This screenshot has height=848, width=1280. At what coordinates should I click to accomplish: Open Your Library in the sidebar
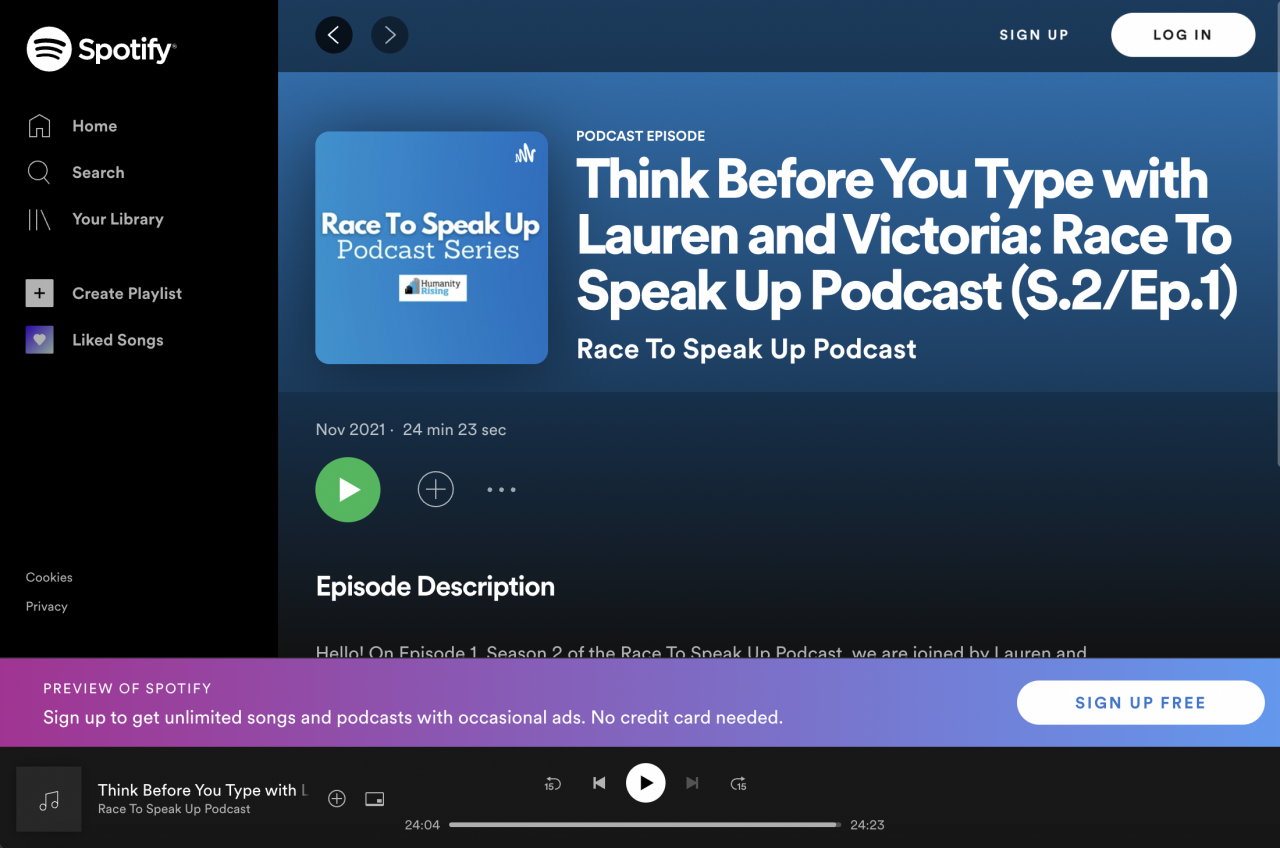[117, 219]
